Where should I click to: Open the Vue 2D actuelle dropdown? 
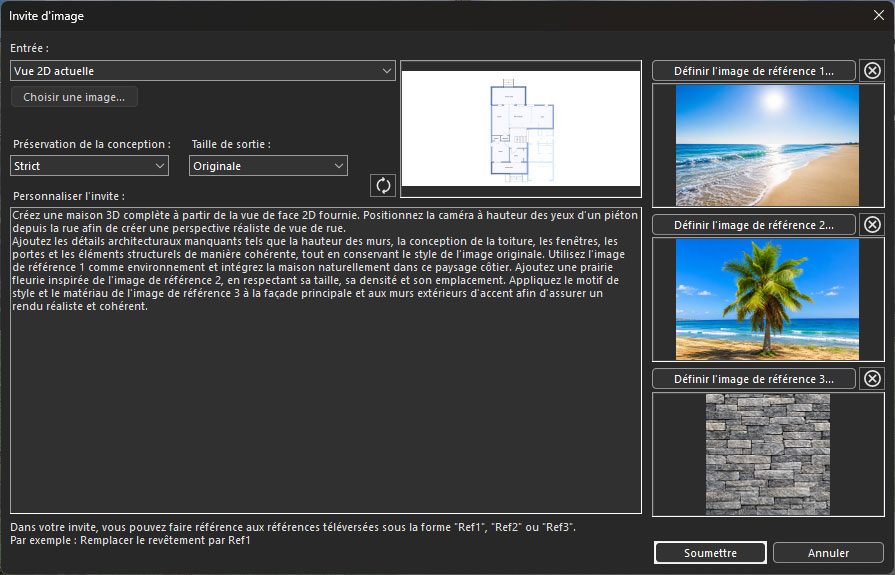203,71
